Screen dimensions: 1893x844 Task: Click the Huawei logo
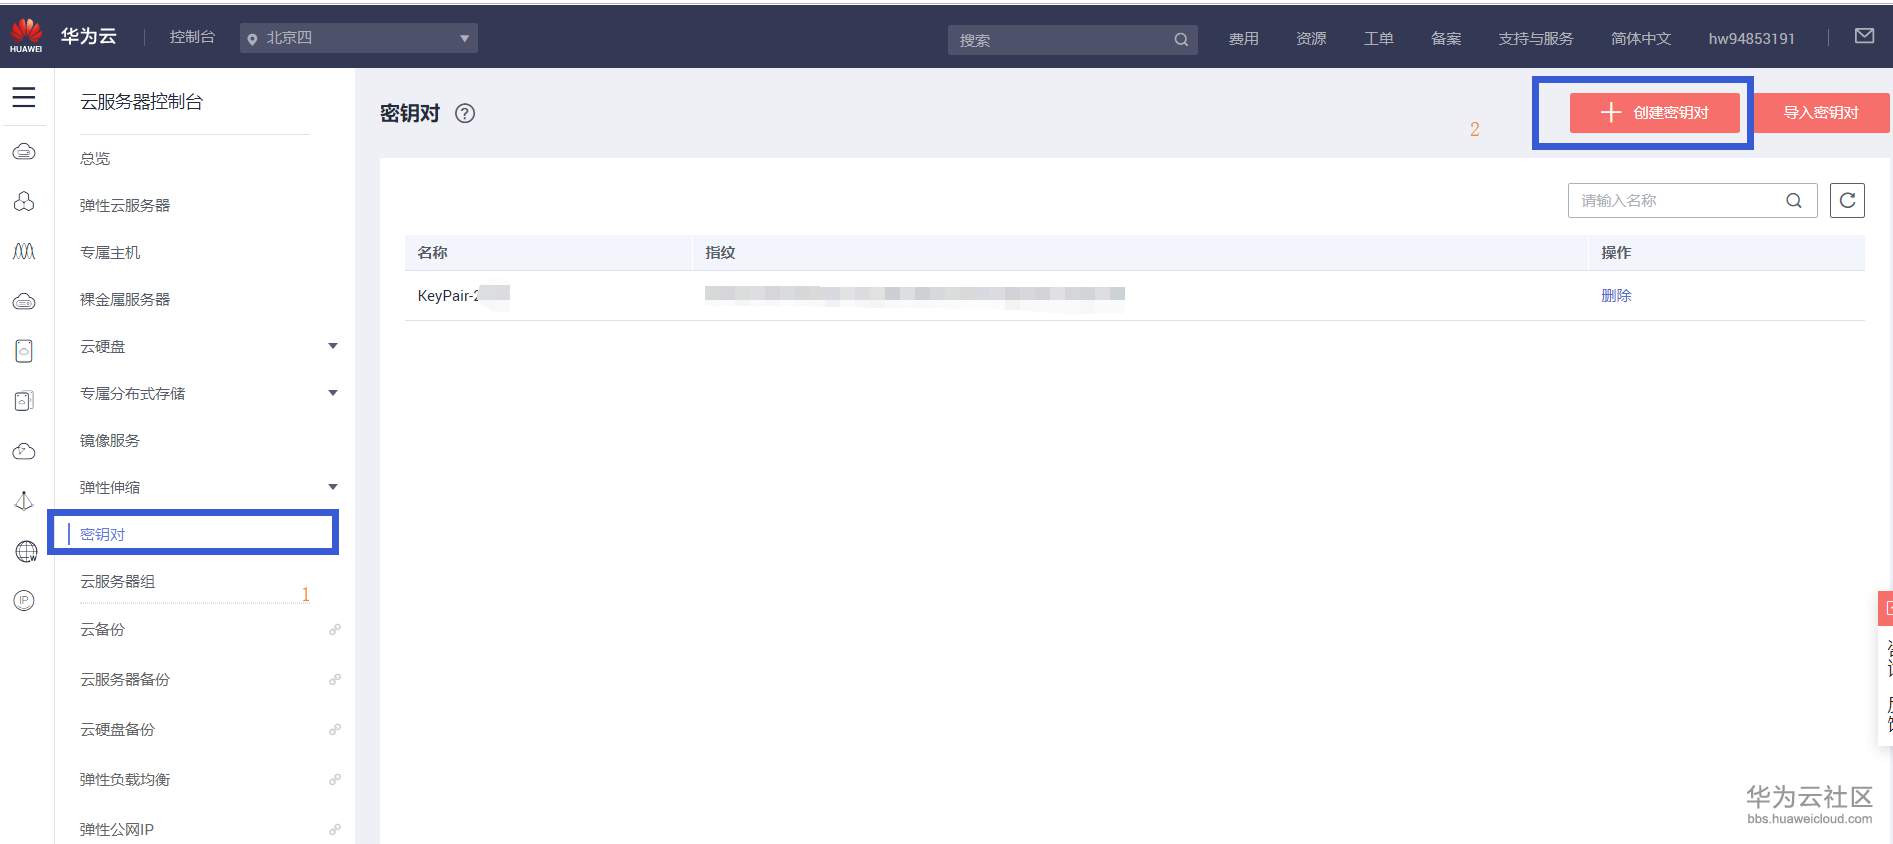(26, 36)
